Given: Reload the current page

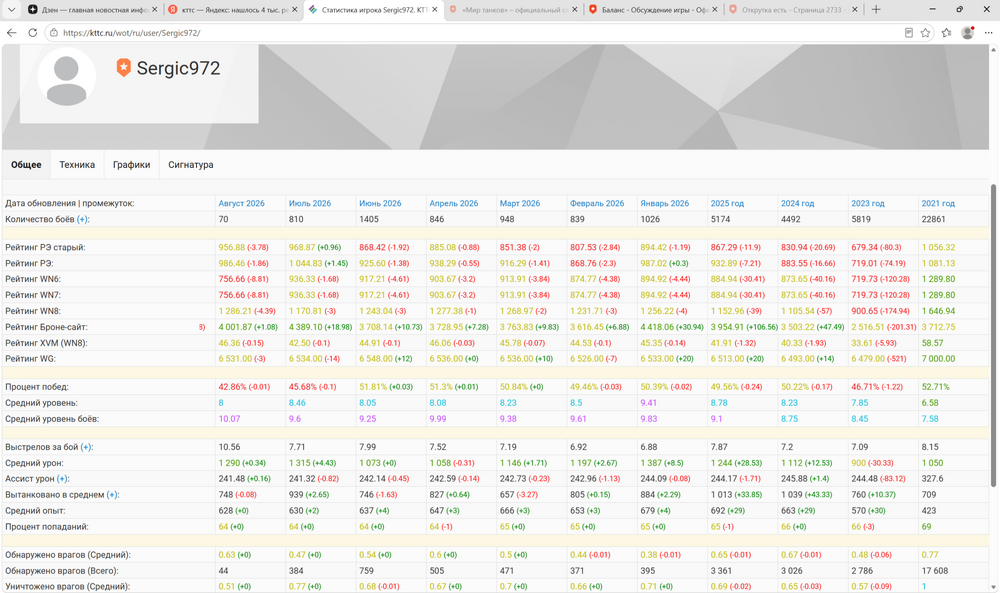Looking at the screenshot, I should 33,33.
